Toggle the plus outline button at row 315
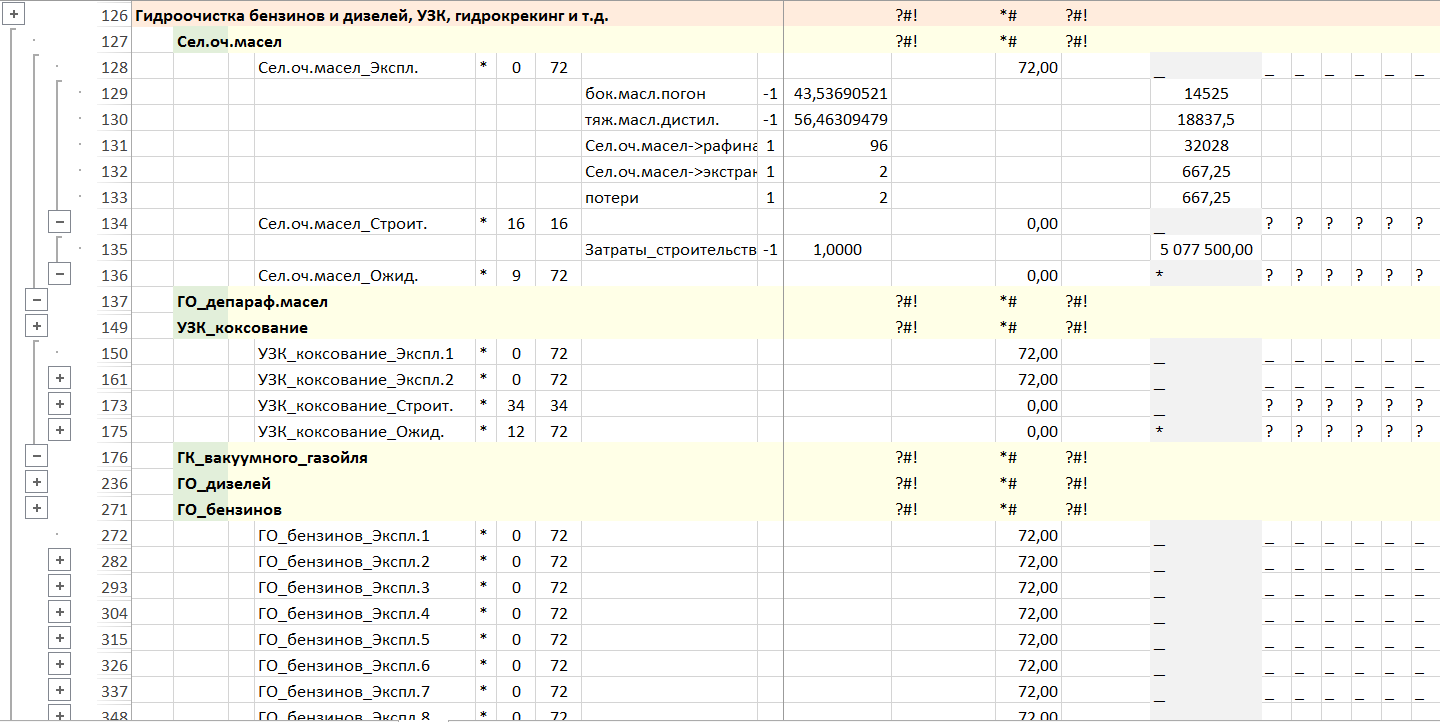The image size is (1440, 722). pos(60,638)
